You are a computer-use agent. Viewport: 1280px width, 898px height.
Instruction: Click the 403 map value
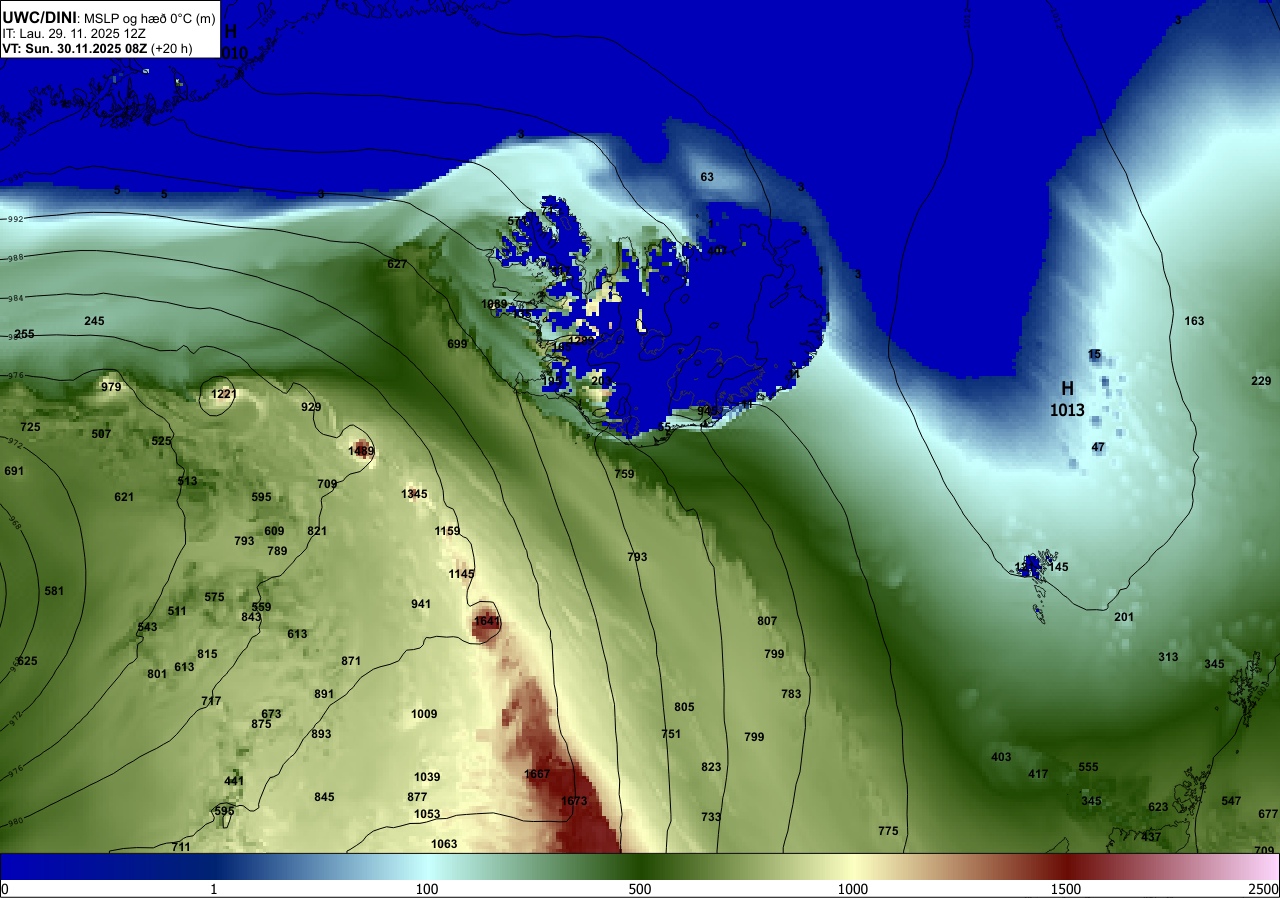(1001, 757)
